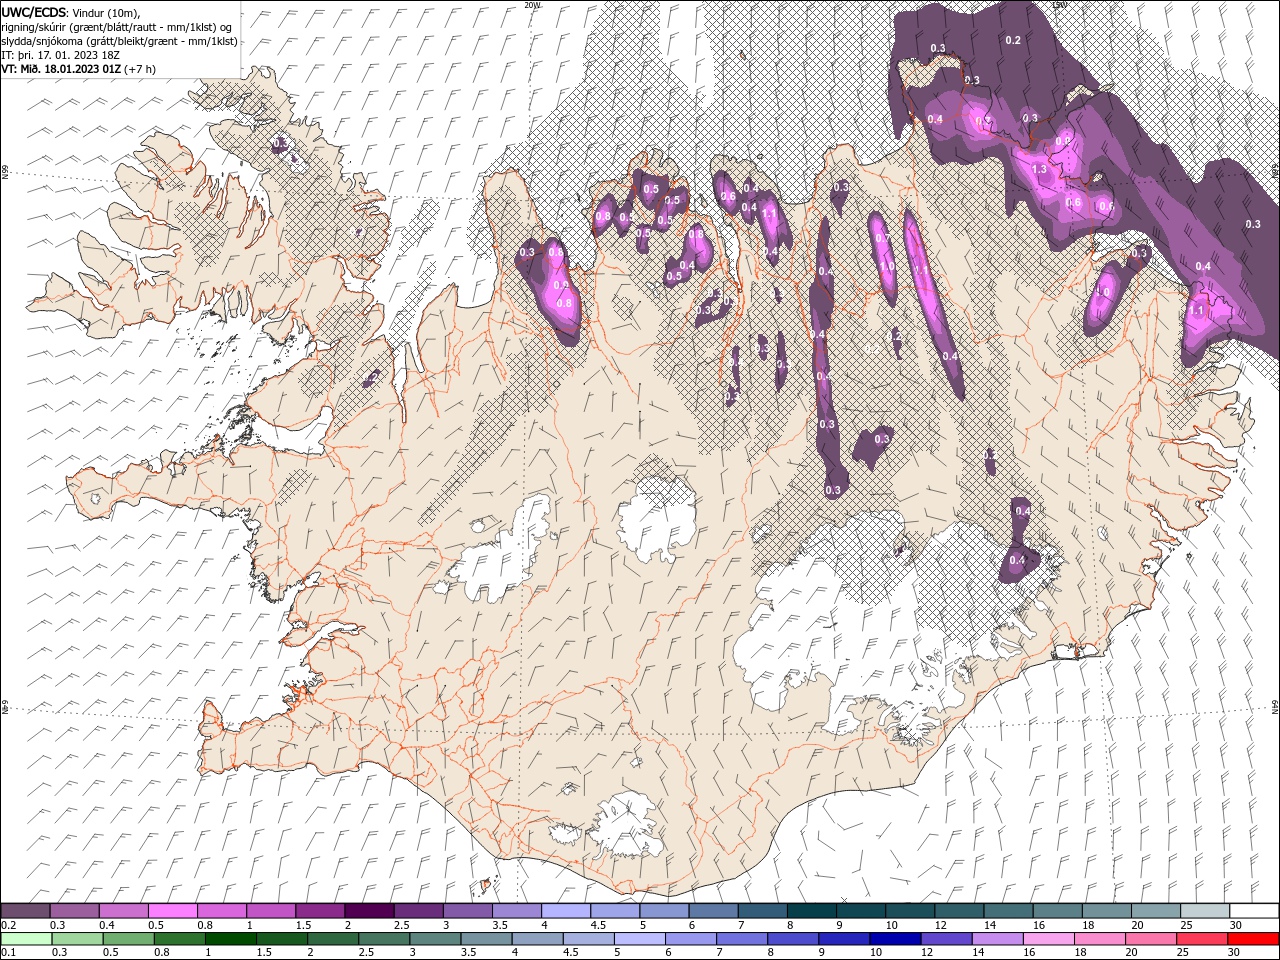Viewport: 1280px width, 960px height.
Task: Select the light grey 25 snow legend swatch
Action: [1205, 911]
